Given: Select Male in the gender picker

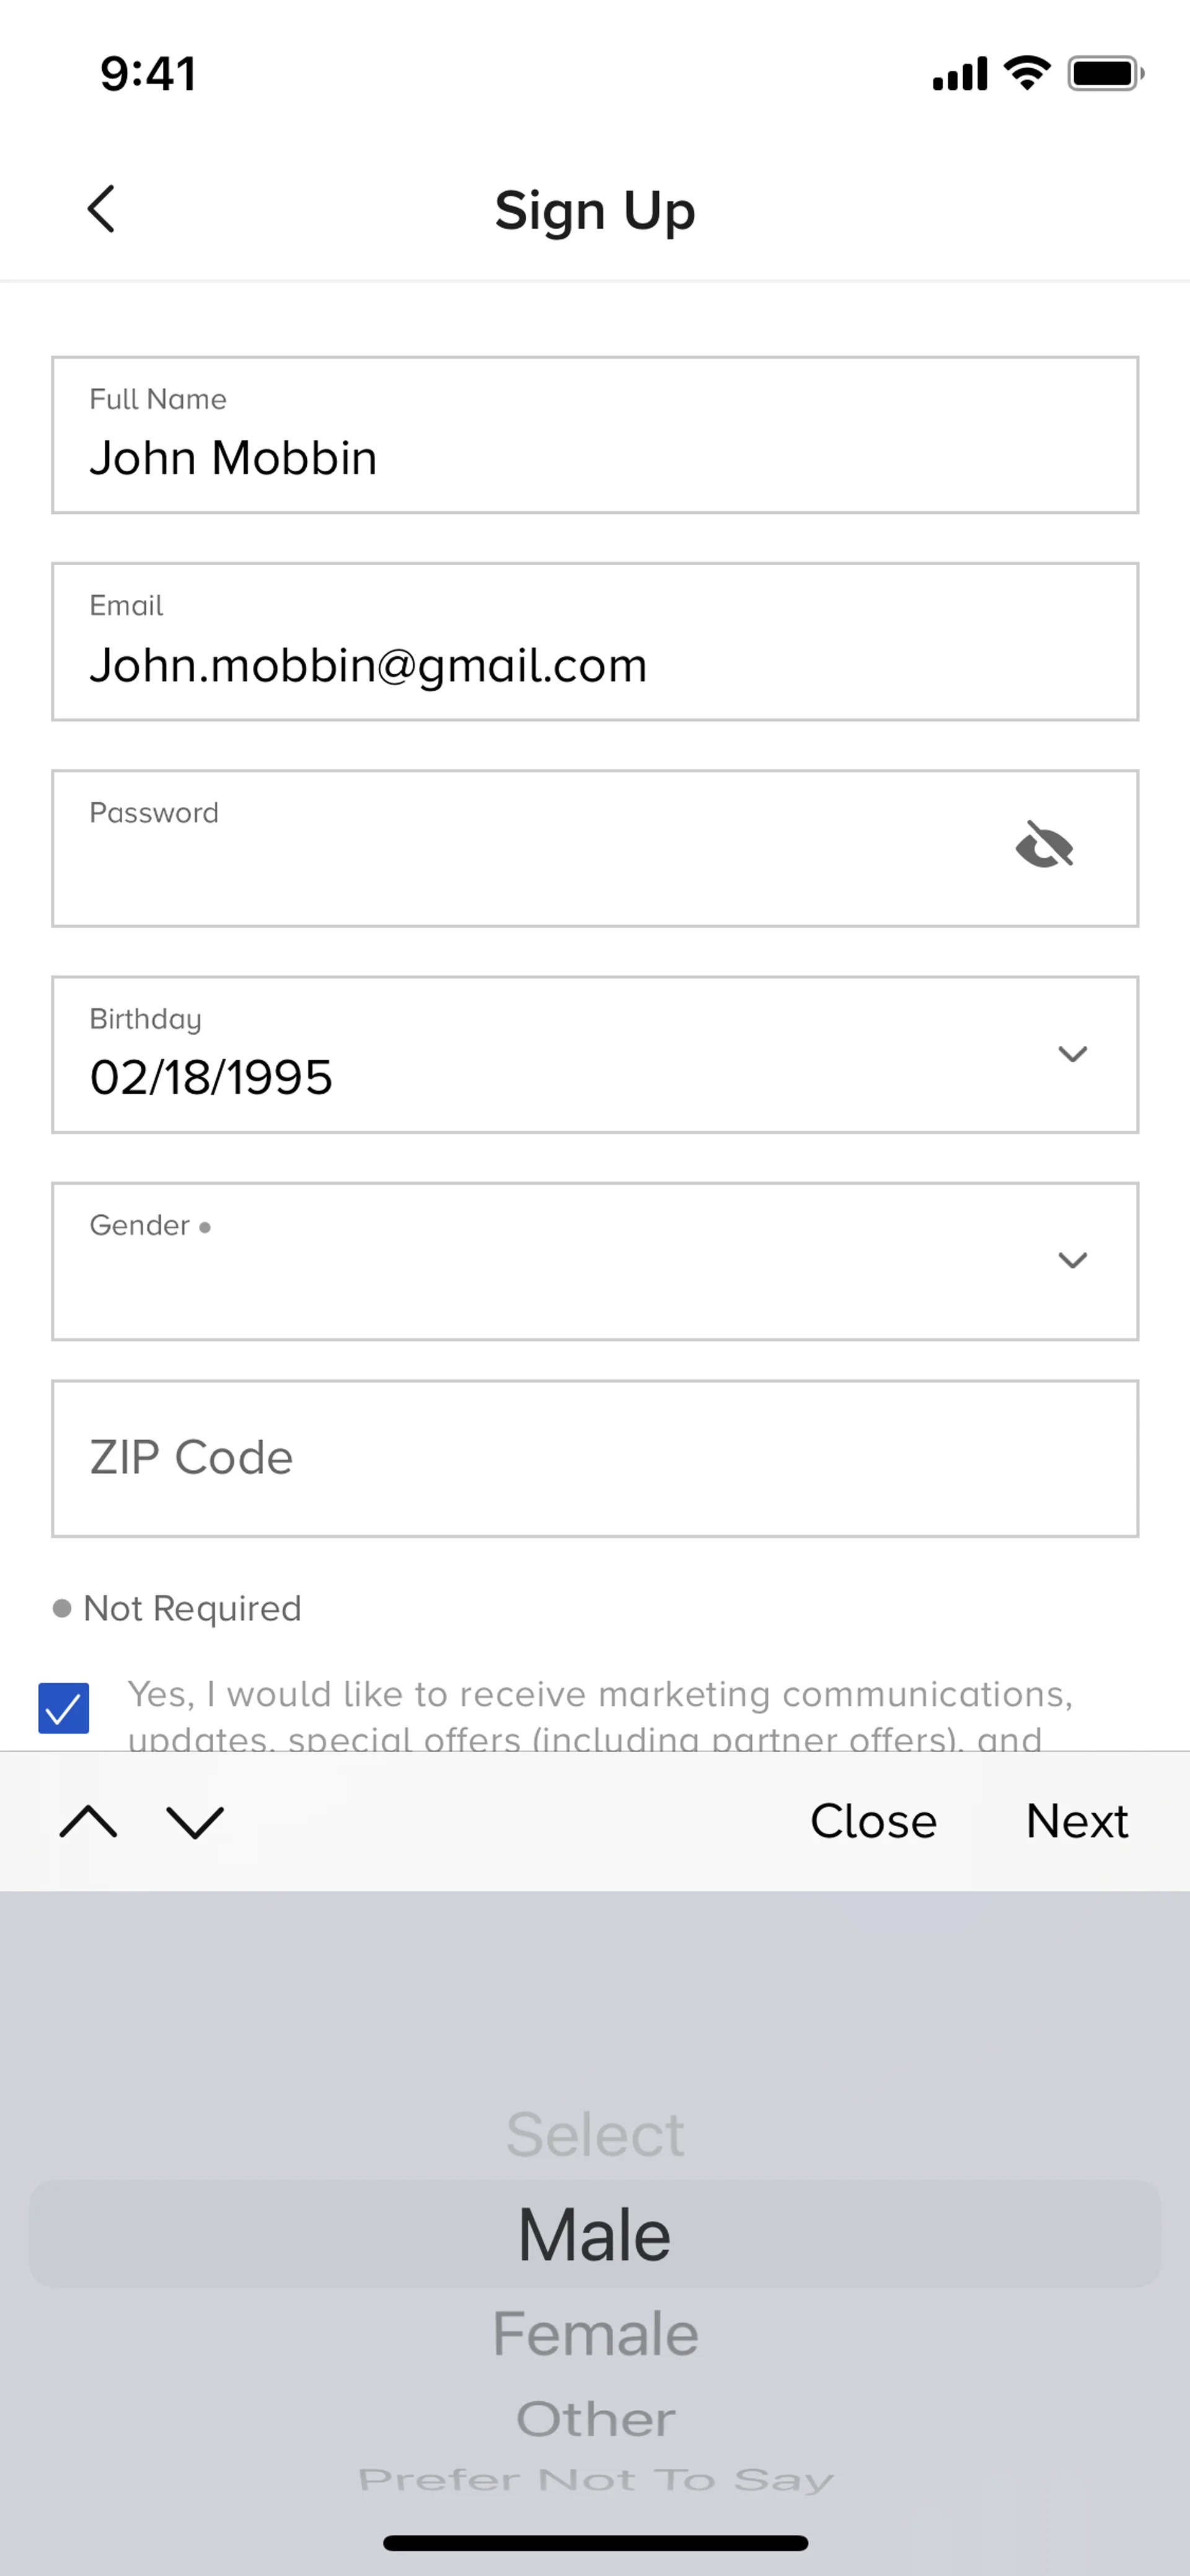Looking at the screenshot, I should coord(595,2234).
